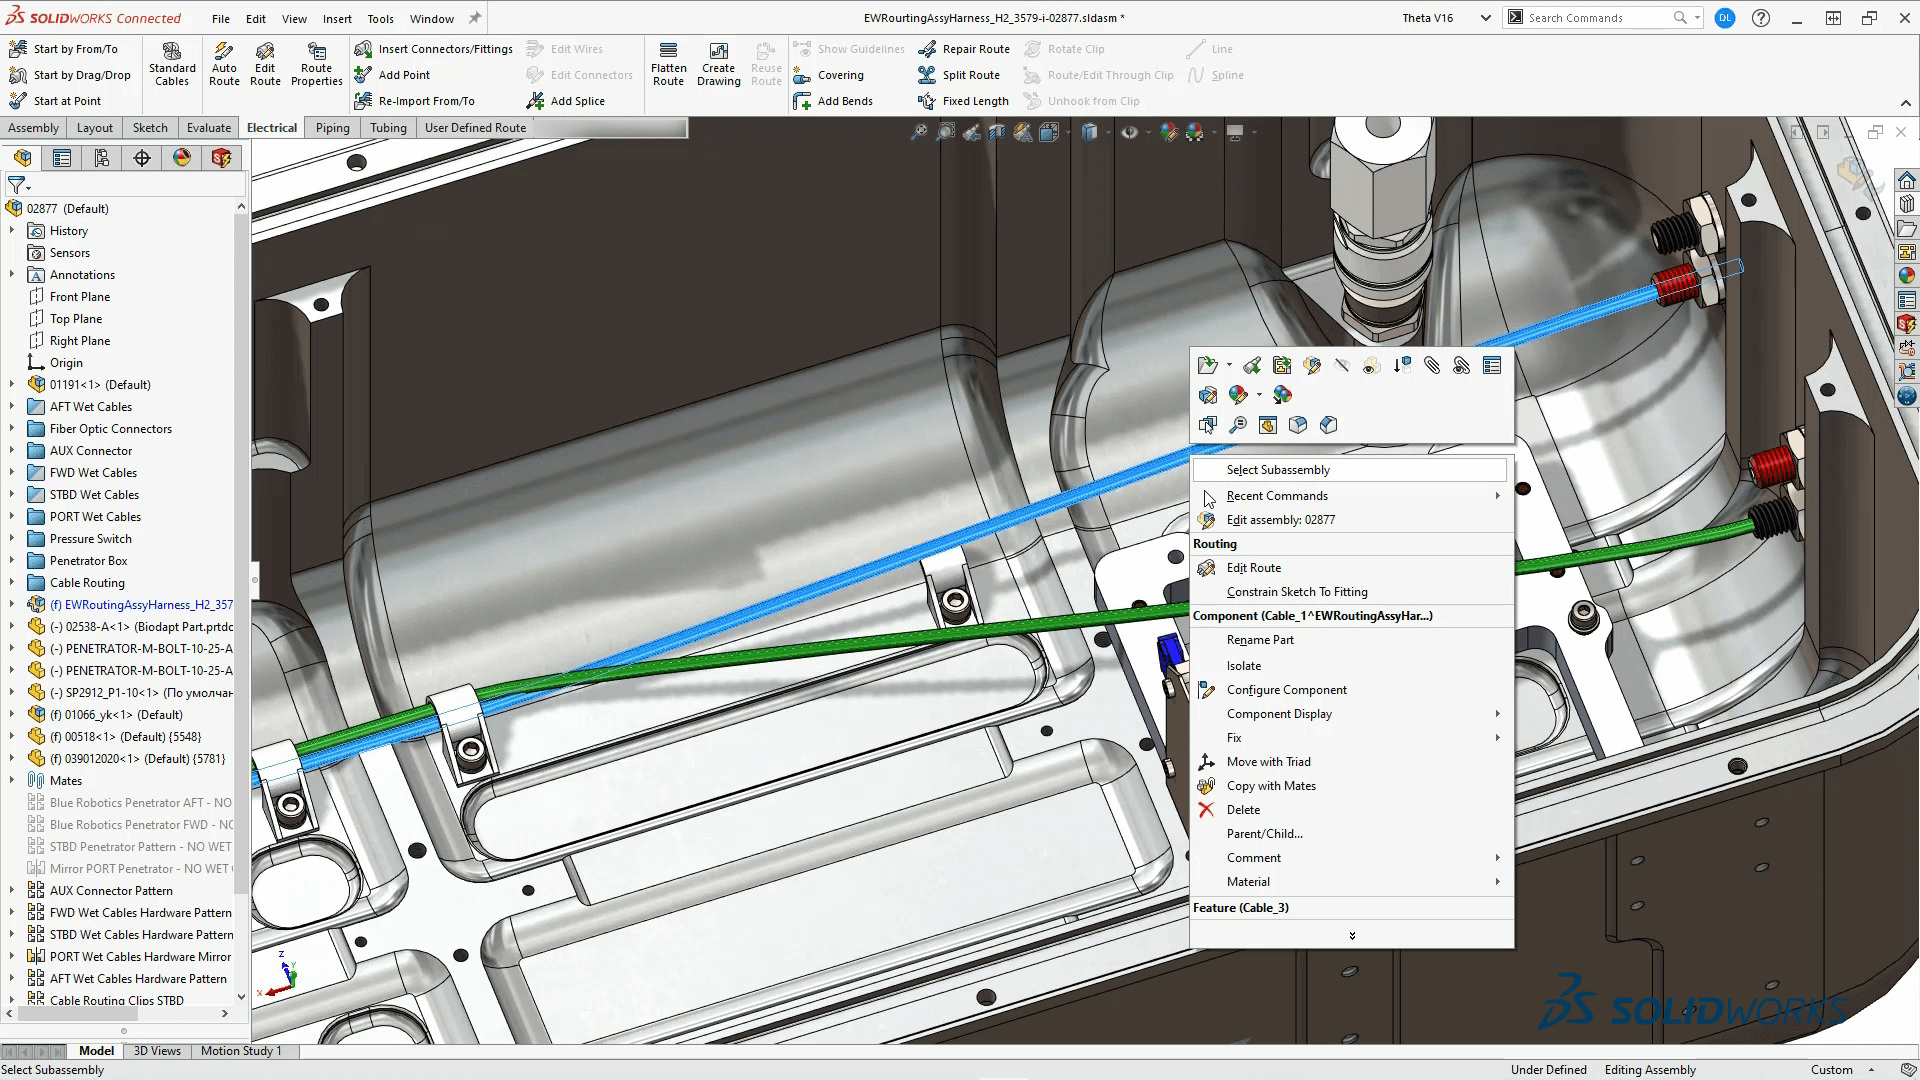Click the Select Other icon in context toolbar
The height and width of the screenshot is (1080, 1920).
(1207, 425)
